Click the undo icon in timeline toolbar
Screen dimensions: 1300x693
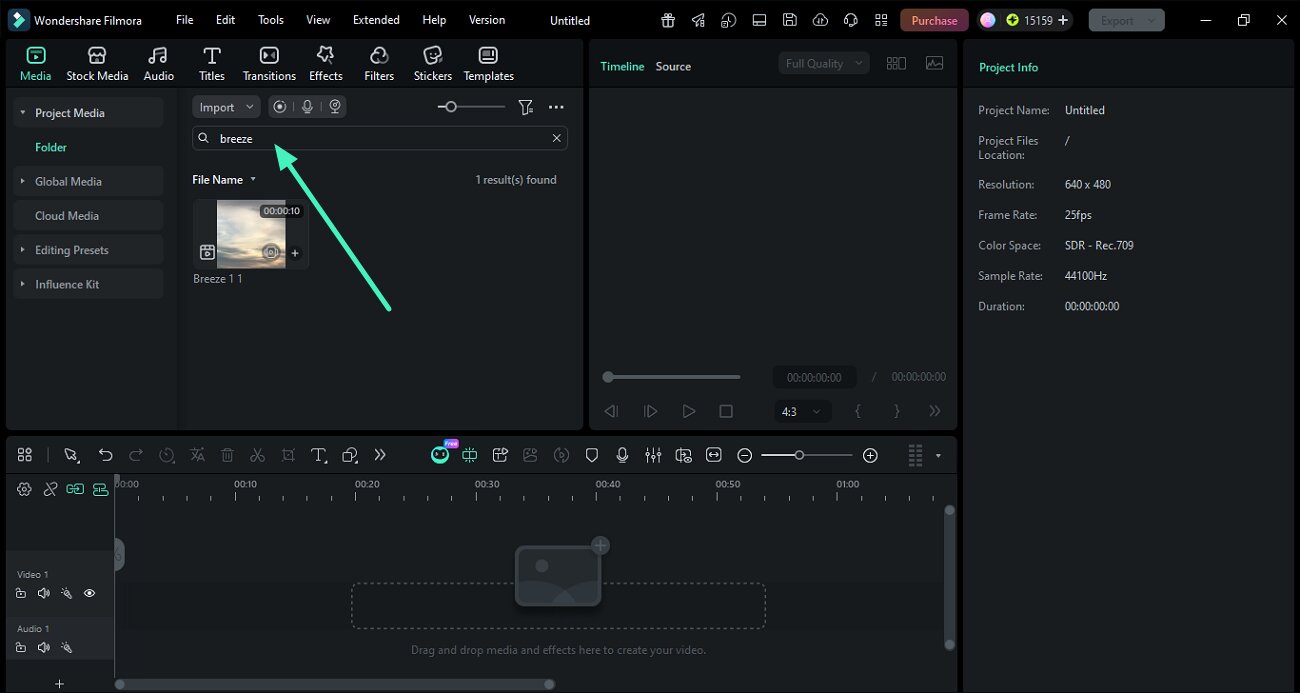(x=105, y=455)
